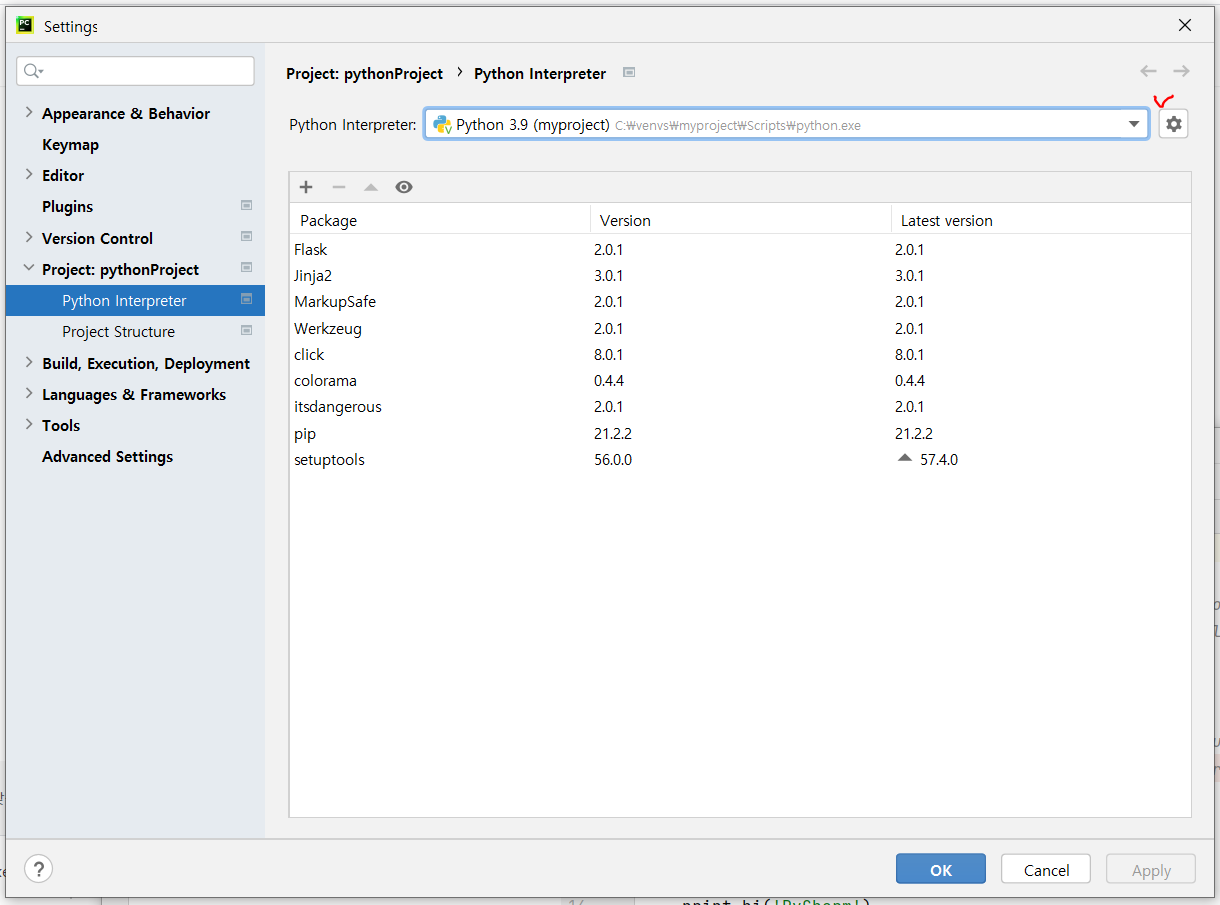This screenshot has height=905, width=1220.
Task: Expand Build, Execution, Deployment section
Action: click(29, 362)
